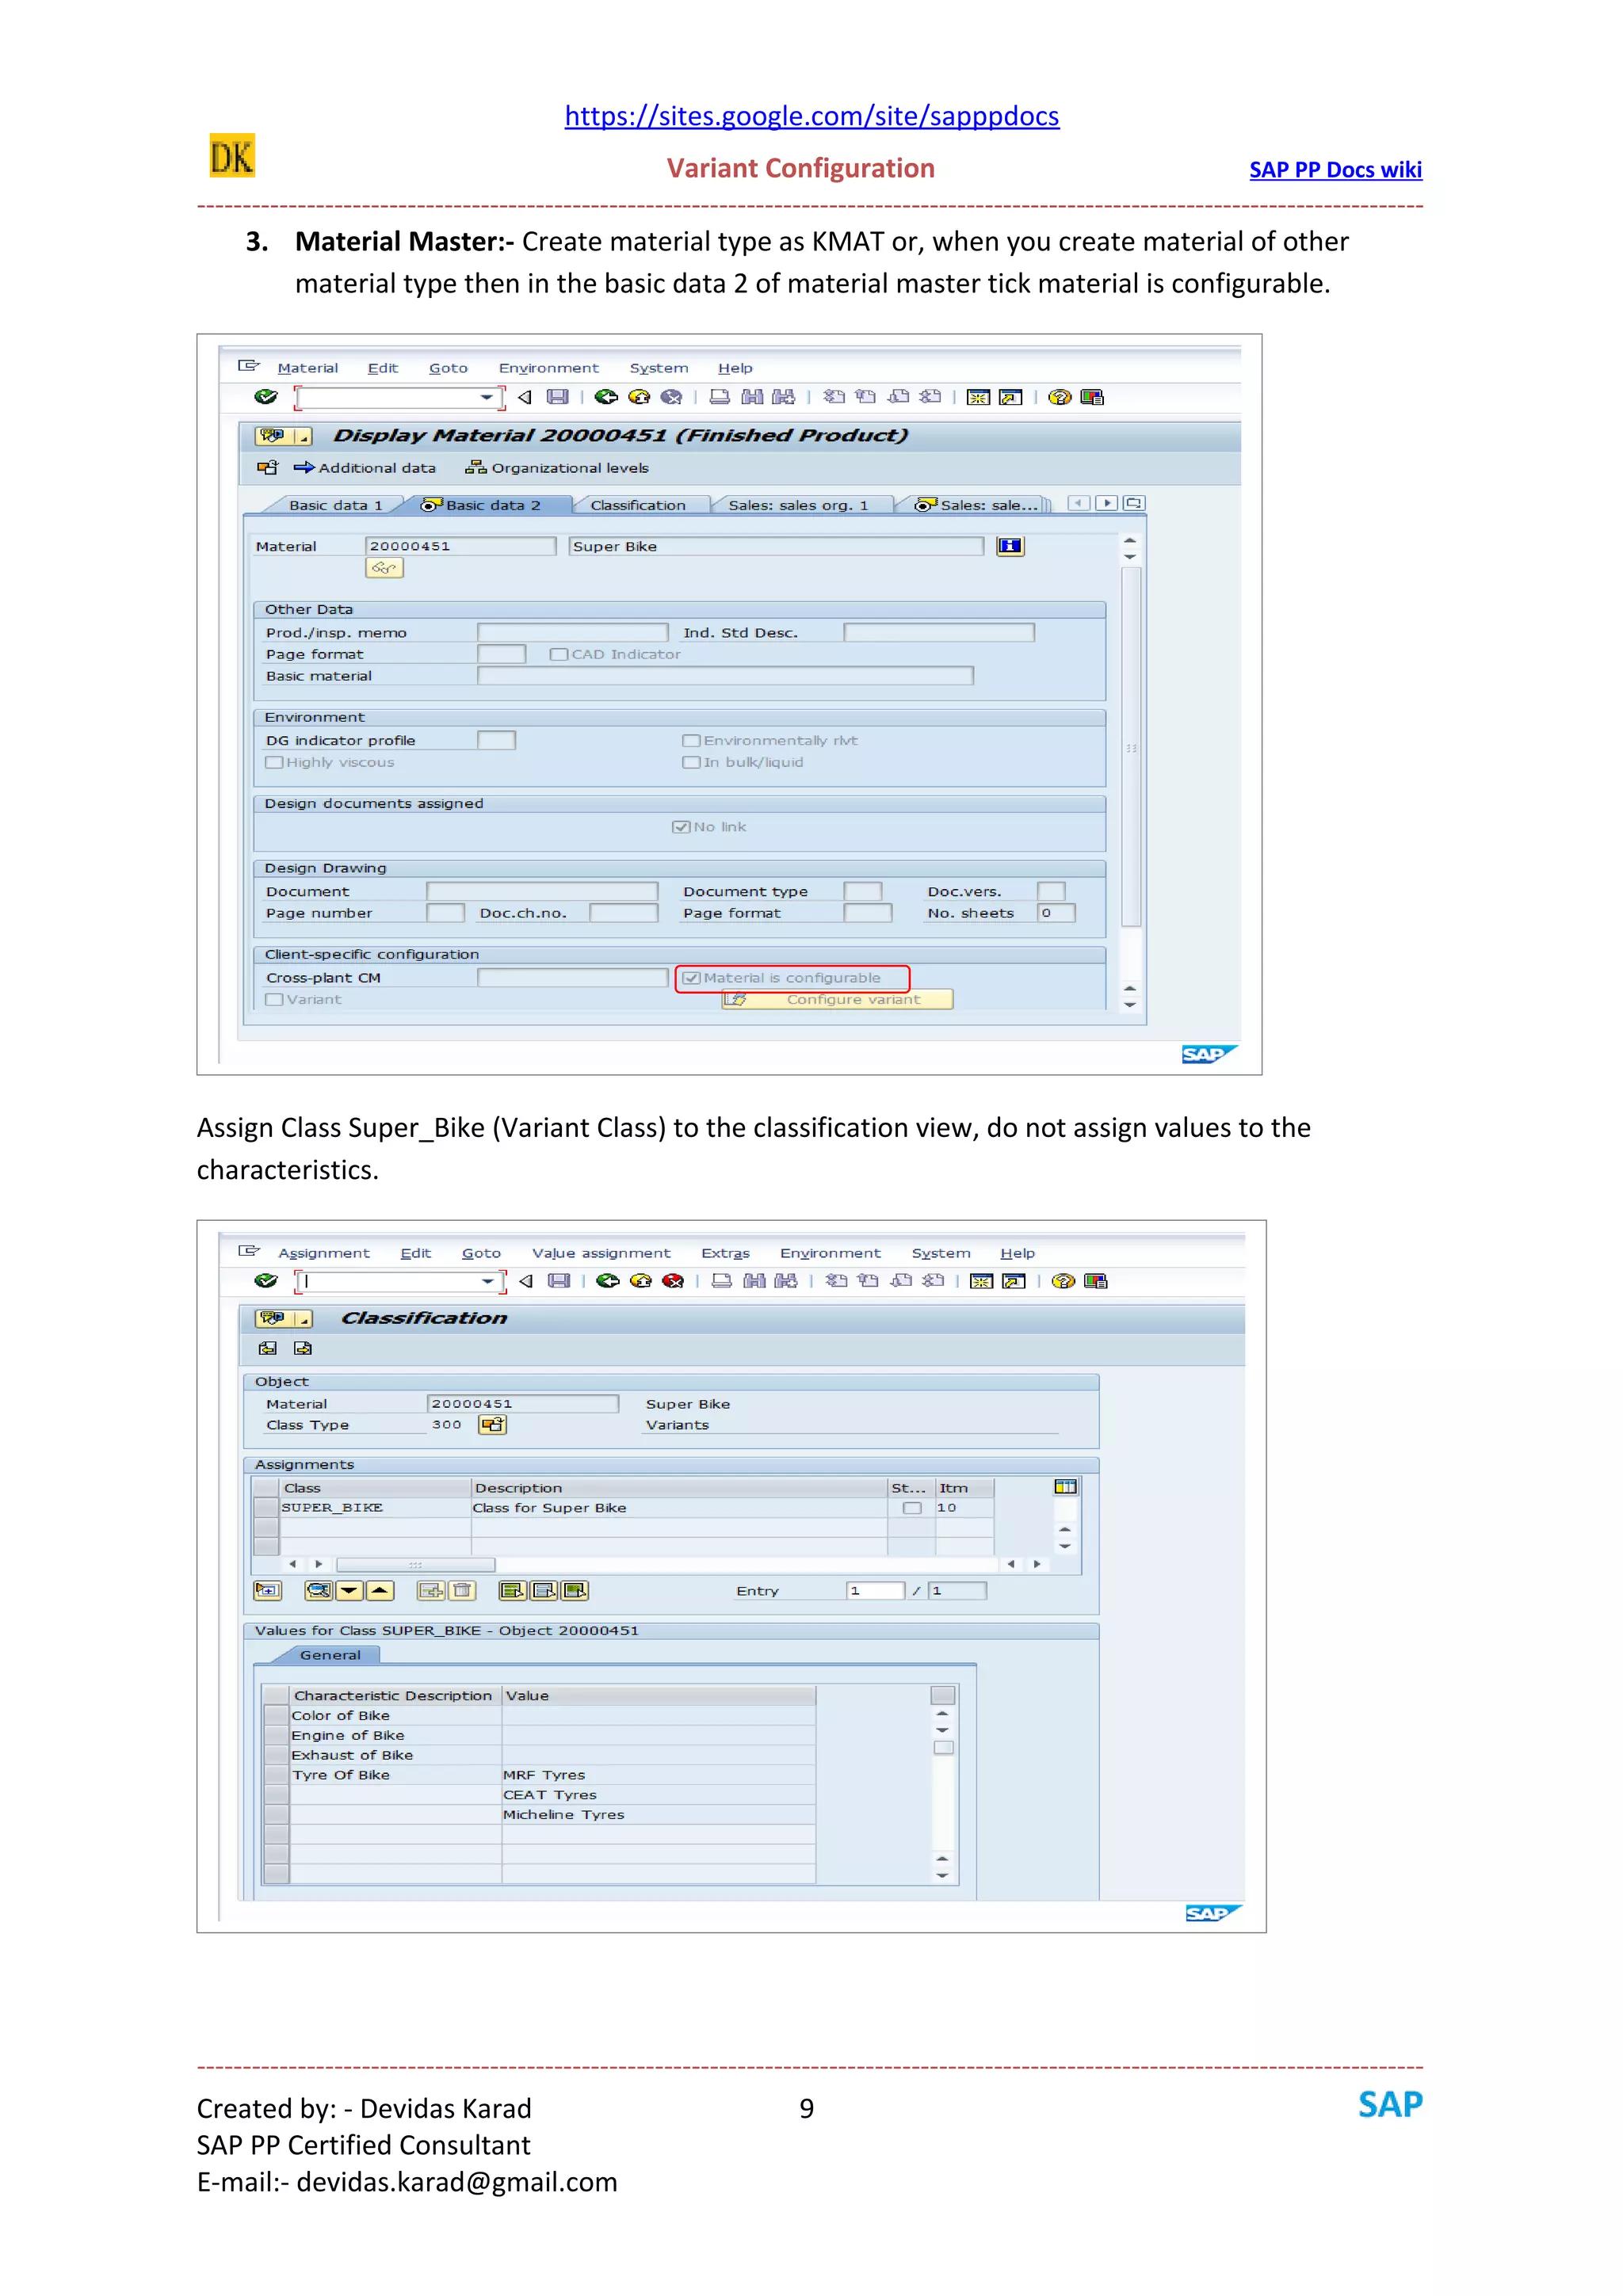Viewport: 1623px width, 2296px height.
Task: Switch to the Sales: sales org. 1 tab
Action: click(798, 505)
